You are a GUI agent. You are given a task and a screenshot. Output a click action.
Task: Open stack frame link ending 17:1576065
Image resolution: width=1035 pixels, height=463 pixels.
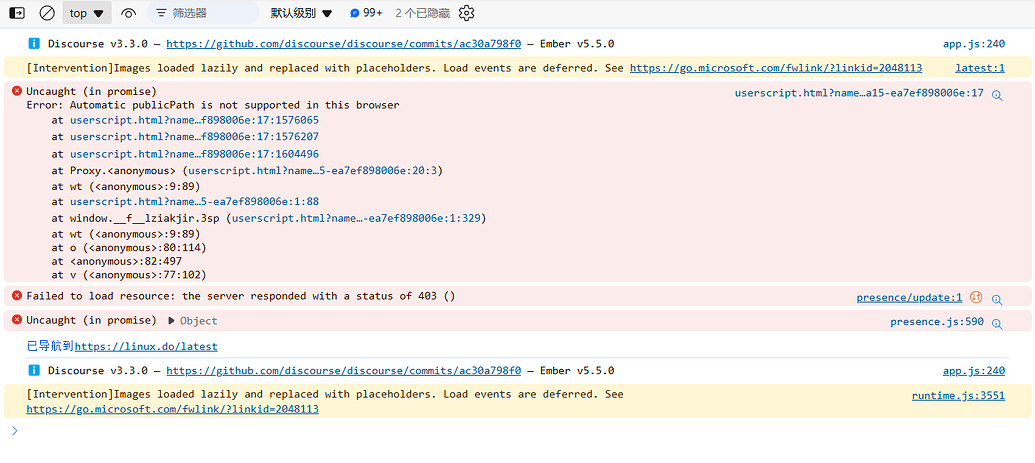tap(194, 120)
